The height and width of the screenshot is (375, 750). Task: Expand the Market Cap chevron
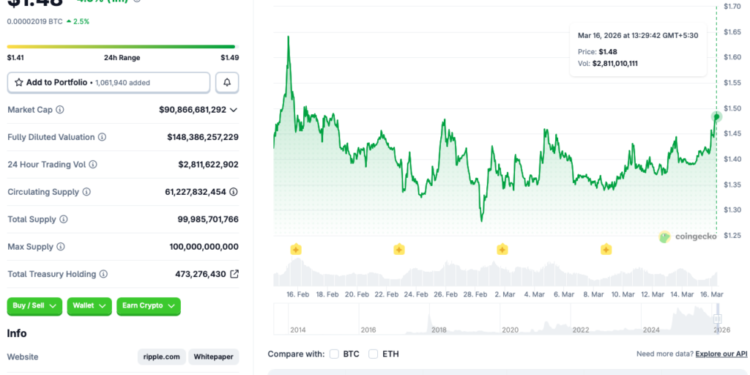tap(233, 110)
